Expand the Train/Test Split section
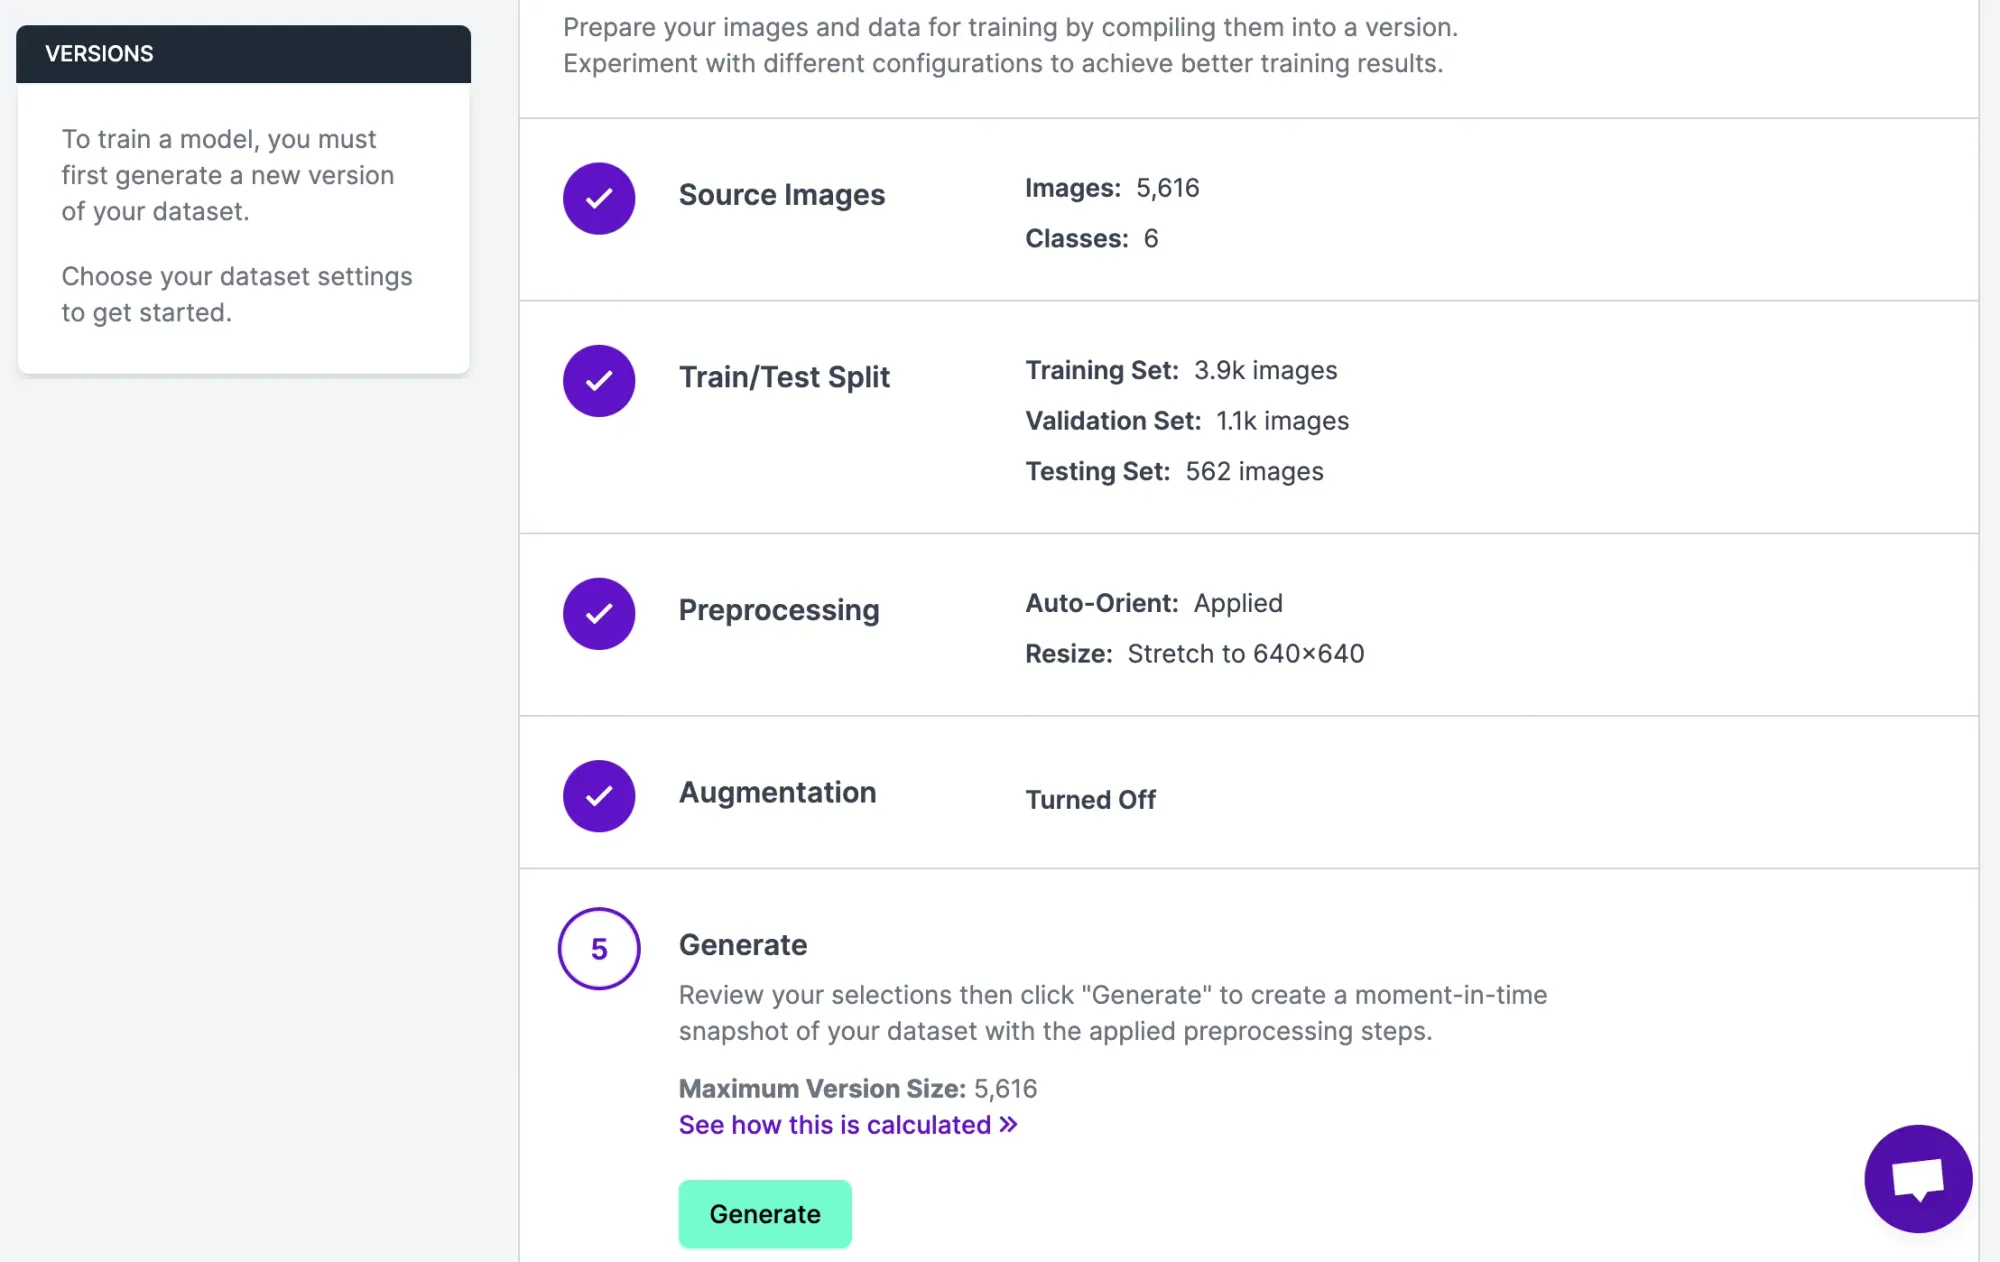The width and height of the screenshot is (2000, 1262). pyautogui.click(x=783, y=377)
